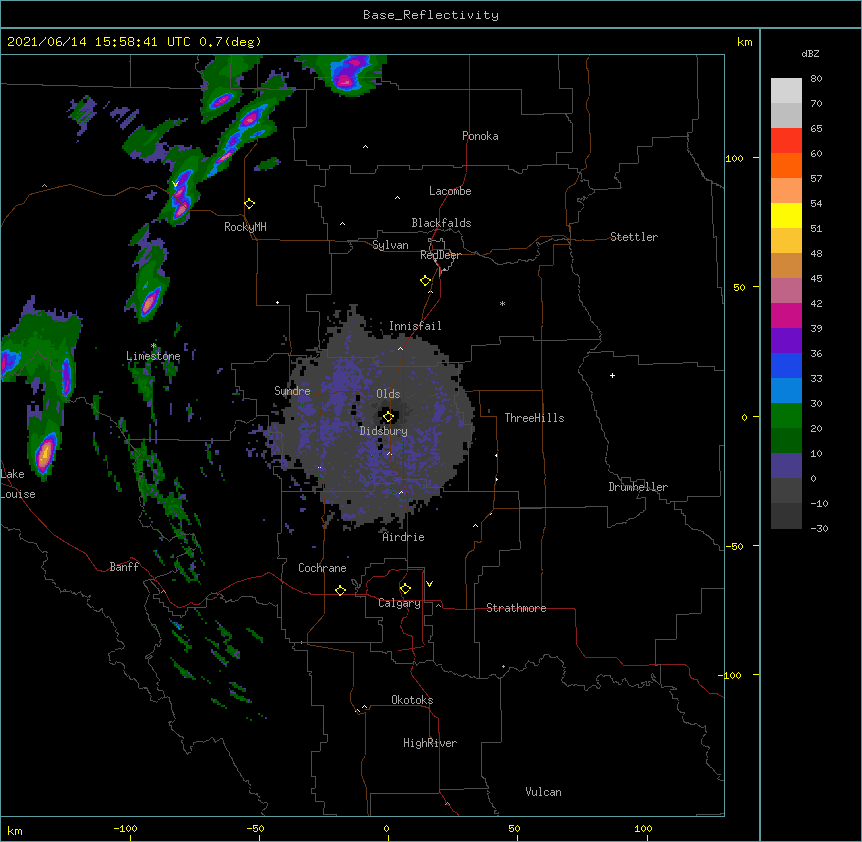
Task: Select the Drumheller town label
Action: pyautogui.click(x=638, y=487)
